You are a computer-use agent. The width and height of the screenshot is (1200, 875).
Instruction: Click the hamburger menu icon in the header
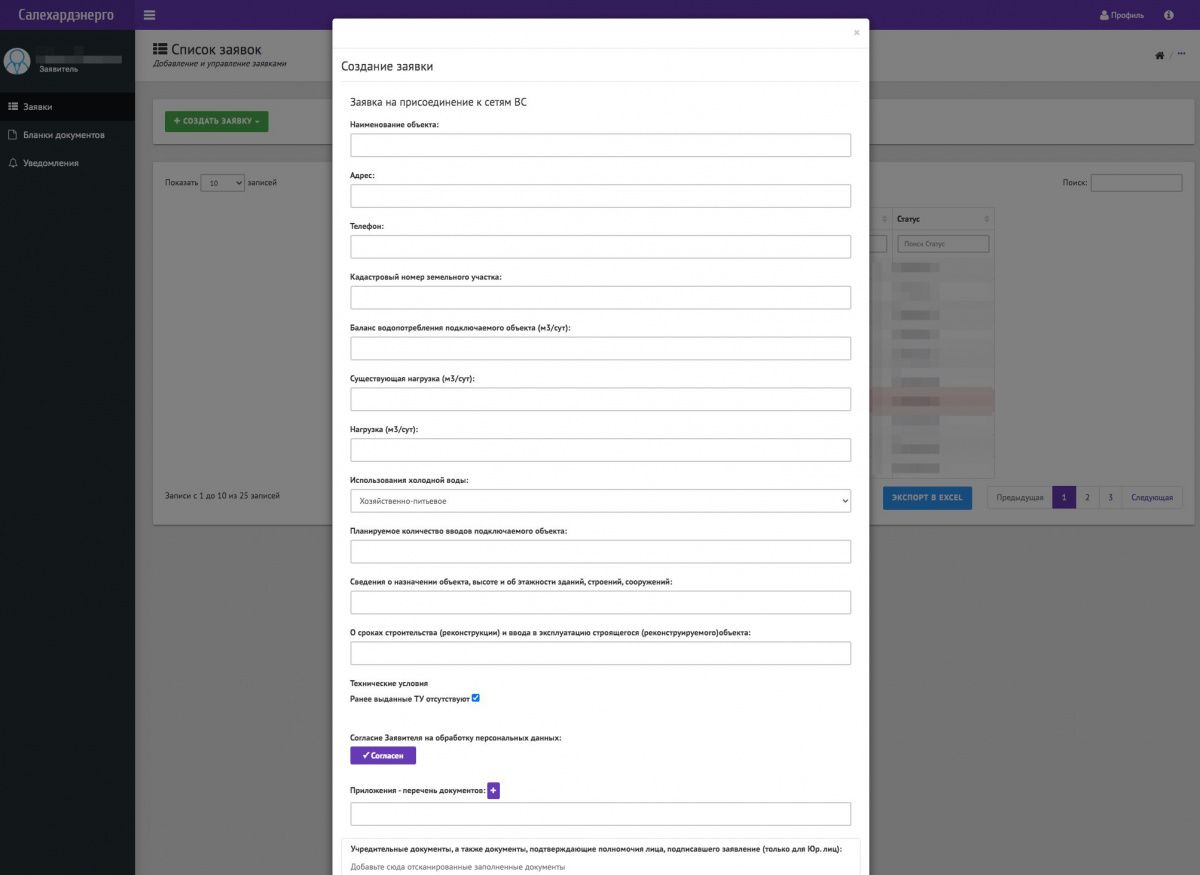click(x=150, y=15)
